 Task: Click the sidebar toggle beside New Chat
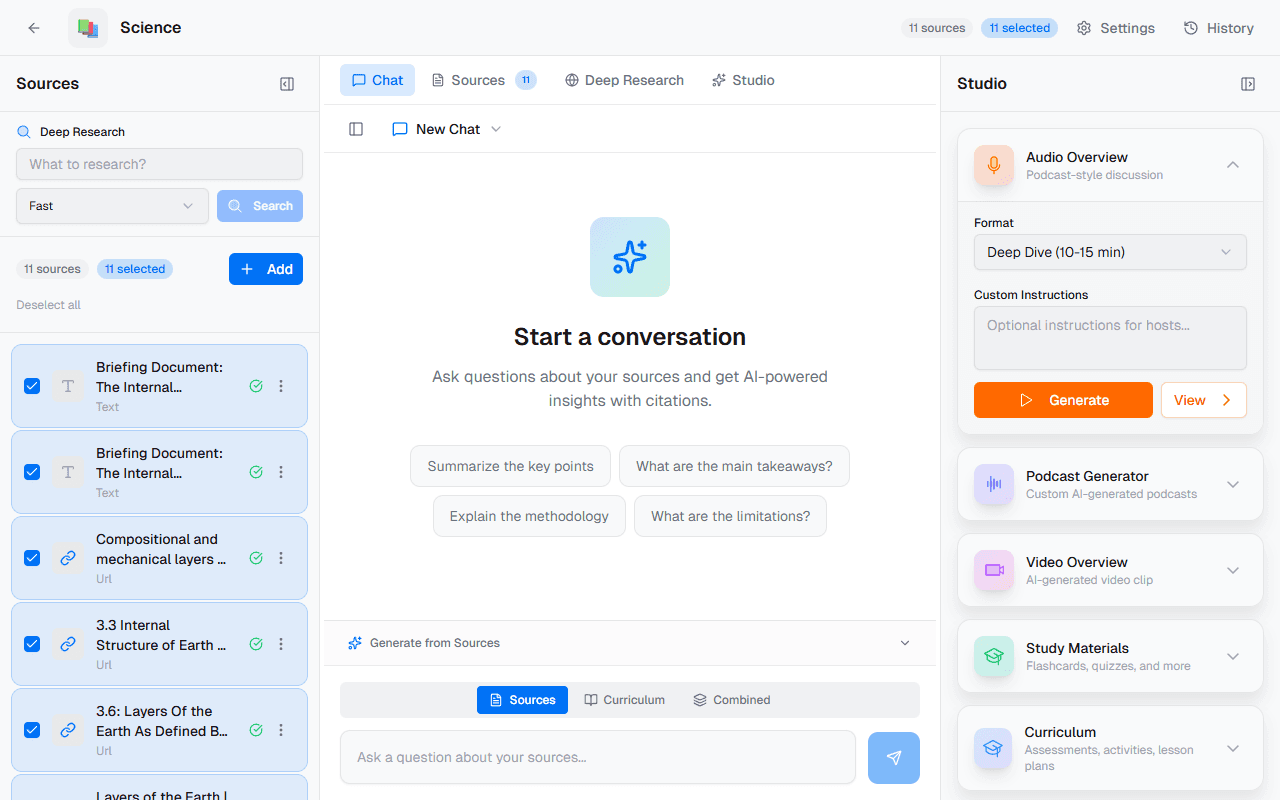pos(356,129)
